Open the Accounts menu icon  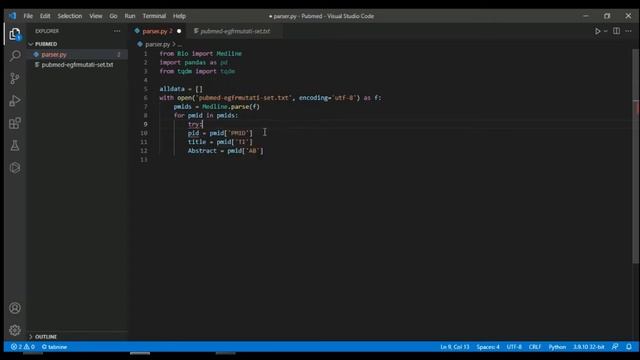15,308
